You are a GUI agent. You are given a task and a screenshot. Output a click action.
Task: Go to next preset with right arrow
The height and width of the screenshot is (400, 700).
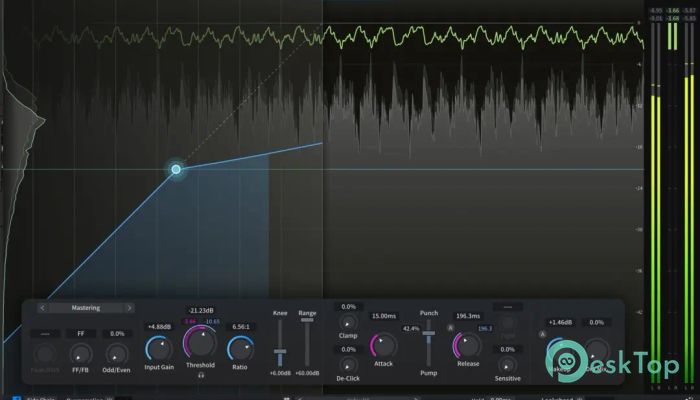(128, 308)
